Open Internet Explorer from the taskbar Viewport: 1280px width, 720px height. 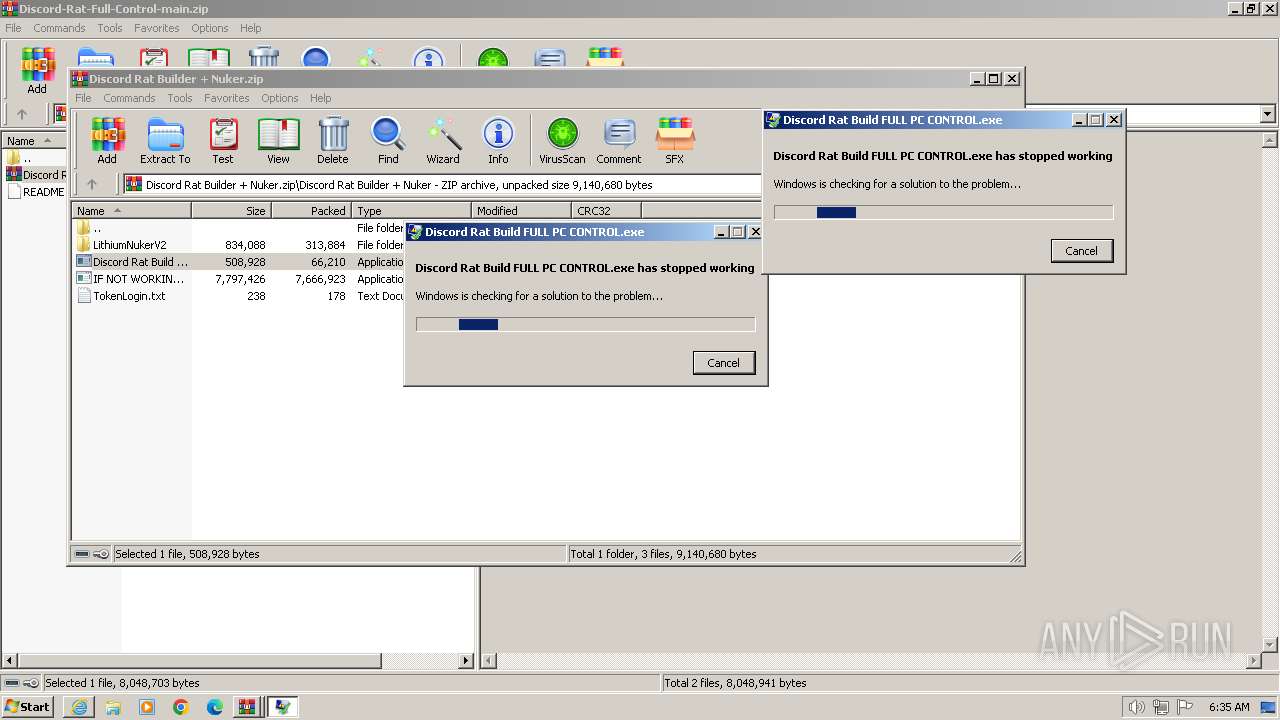79,707
